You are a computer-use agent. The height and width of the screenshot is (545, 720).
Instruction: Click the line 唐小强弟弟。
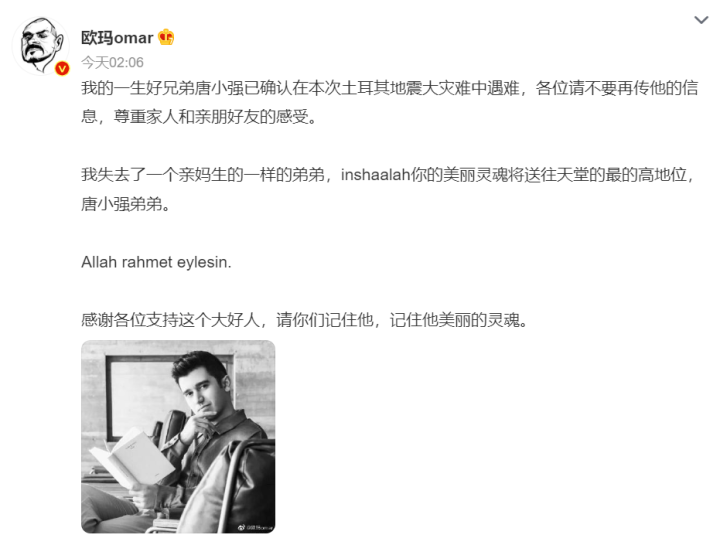[x=126, y=204]
